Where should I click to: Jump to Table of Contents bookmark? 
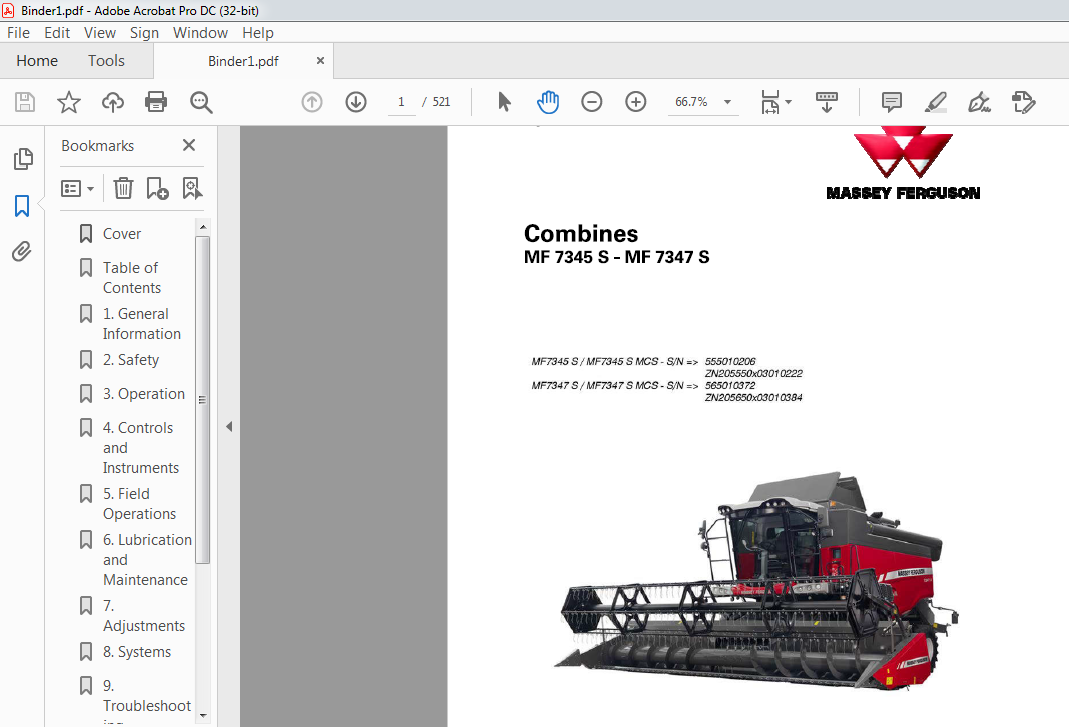[x=132, y=278]
